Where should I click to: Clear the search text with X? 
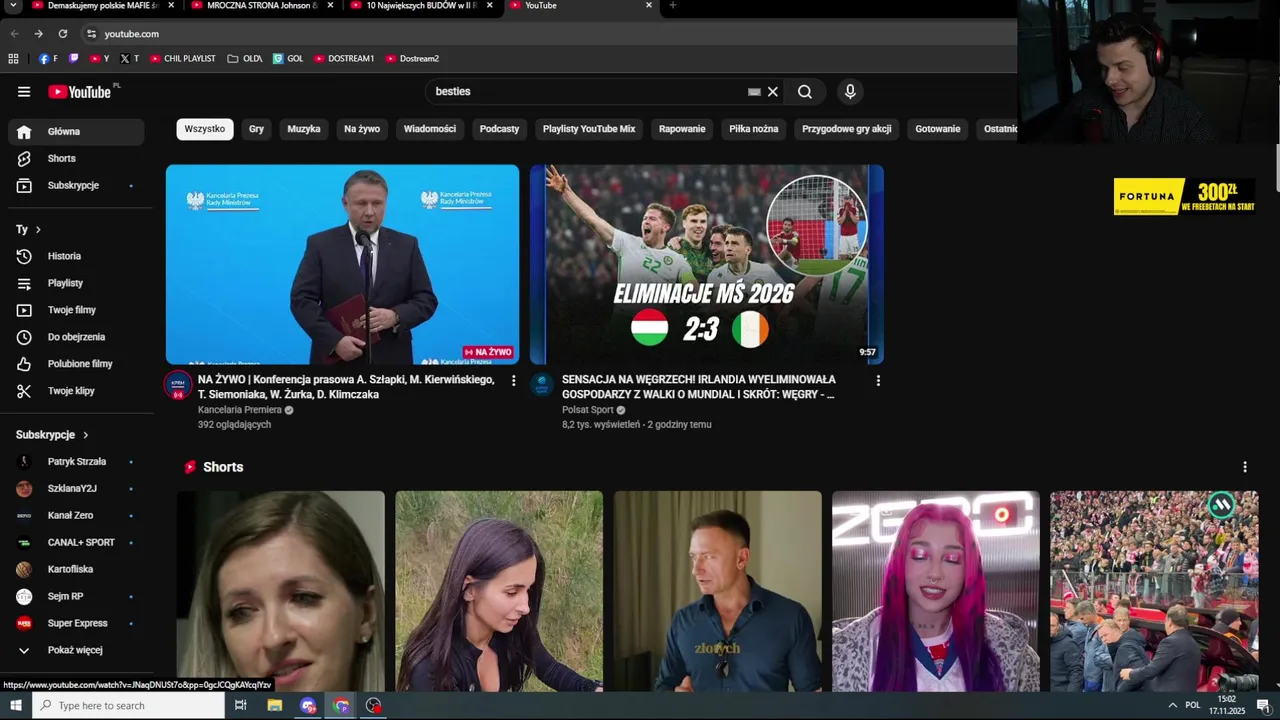tap(772, 92)
